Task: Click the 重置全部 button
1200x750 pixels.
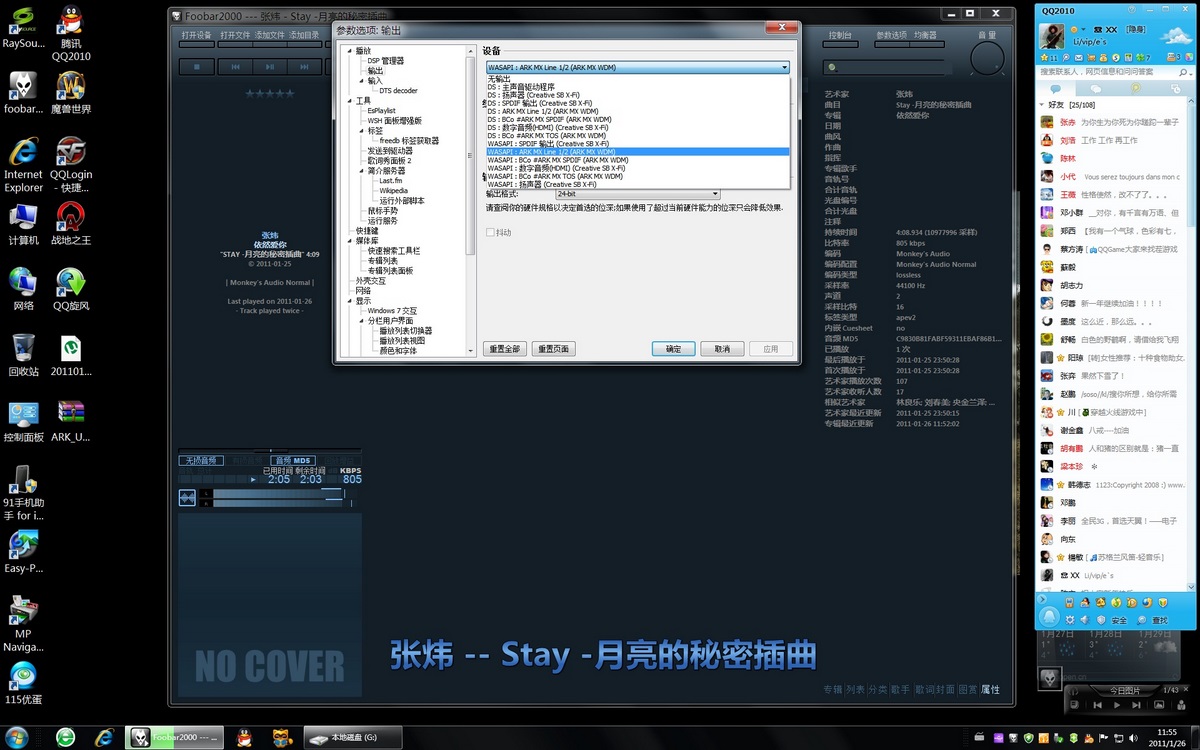Action: (504, 349)
